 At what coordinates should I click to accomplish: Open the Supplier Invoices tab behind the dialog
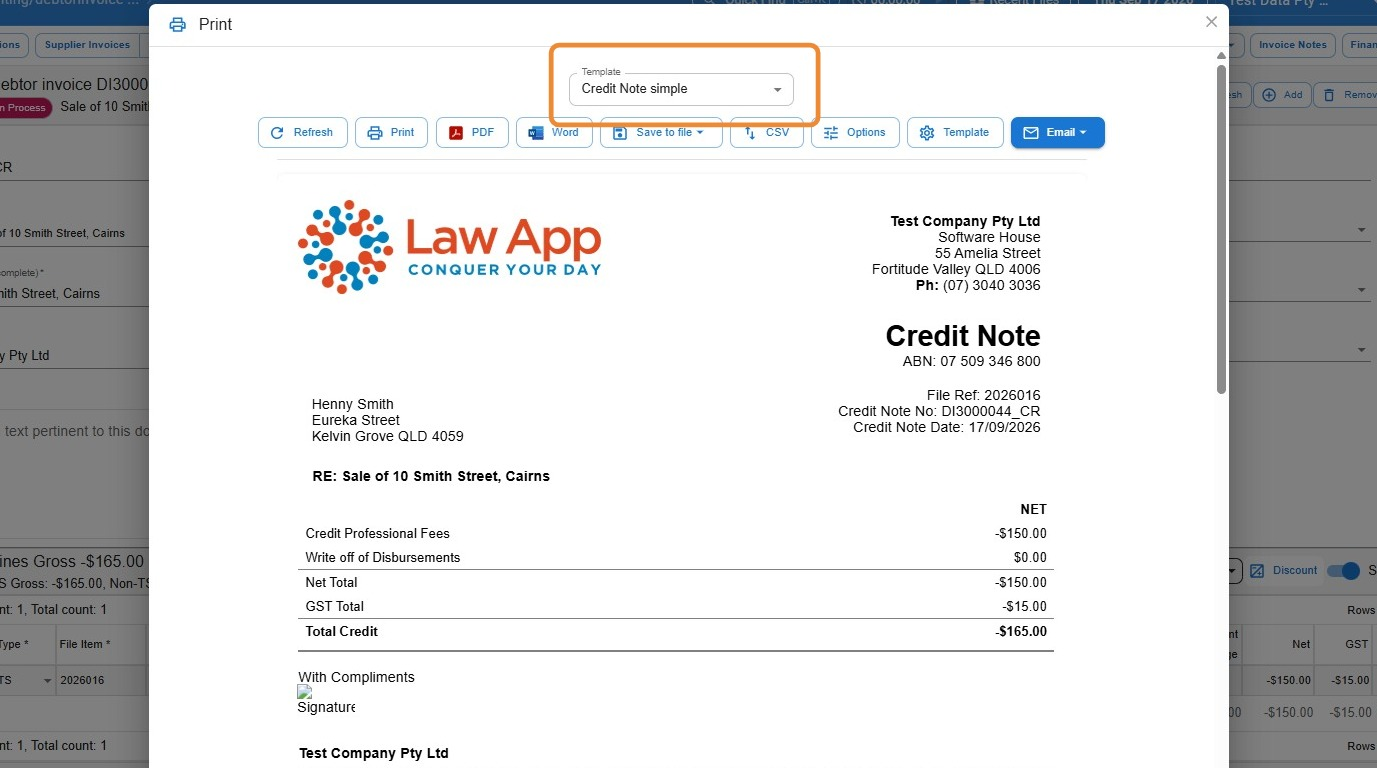[87, 45]
